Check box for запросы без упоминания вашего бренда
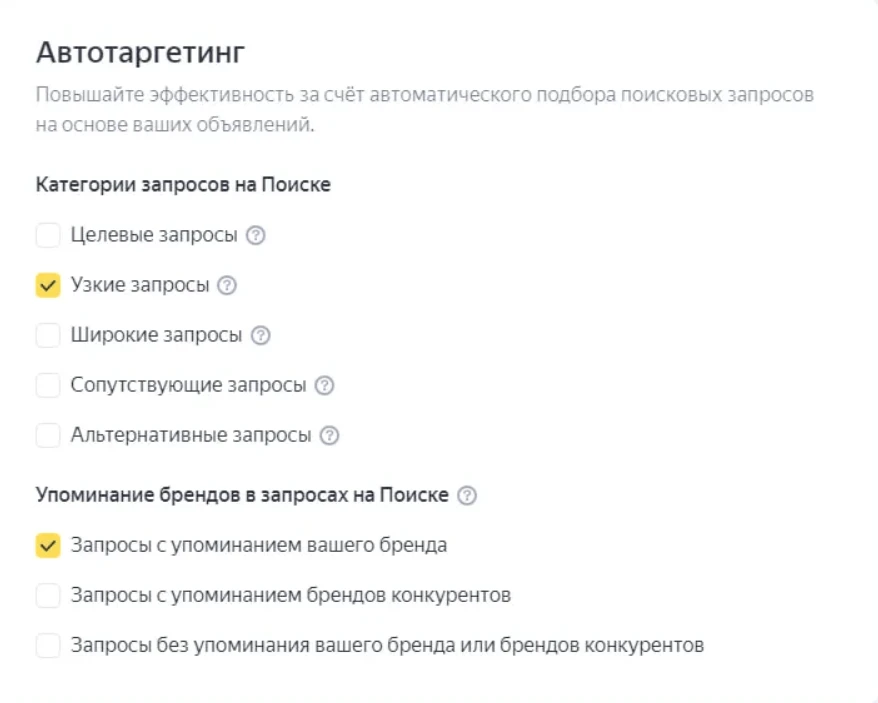 [48, 645]
